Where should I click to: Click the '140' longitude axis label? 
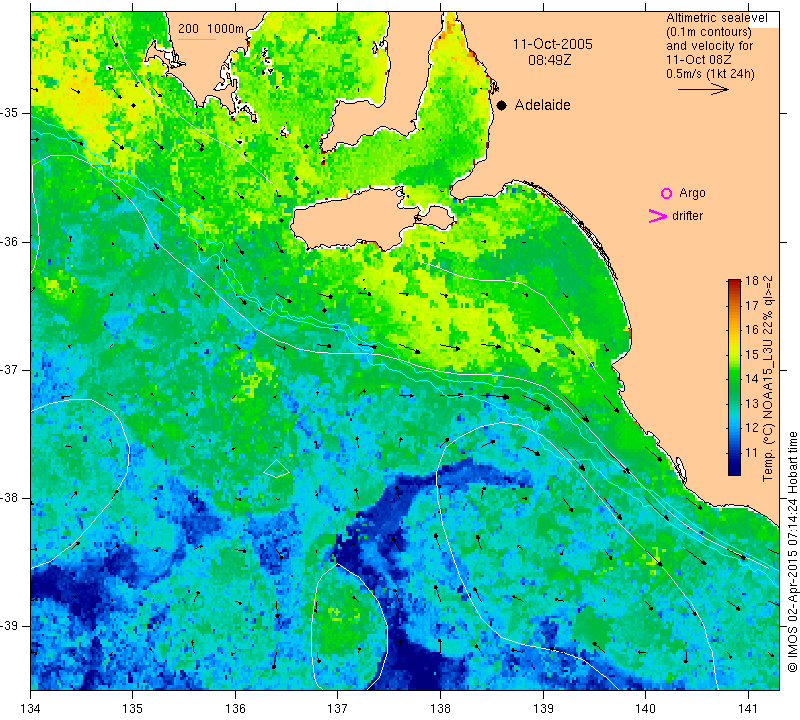pos(645,708)
